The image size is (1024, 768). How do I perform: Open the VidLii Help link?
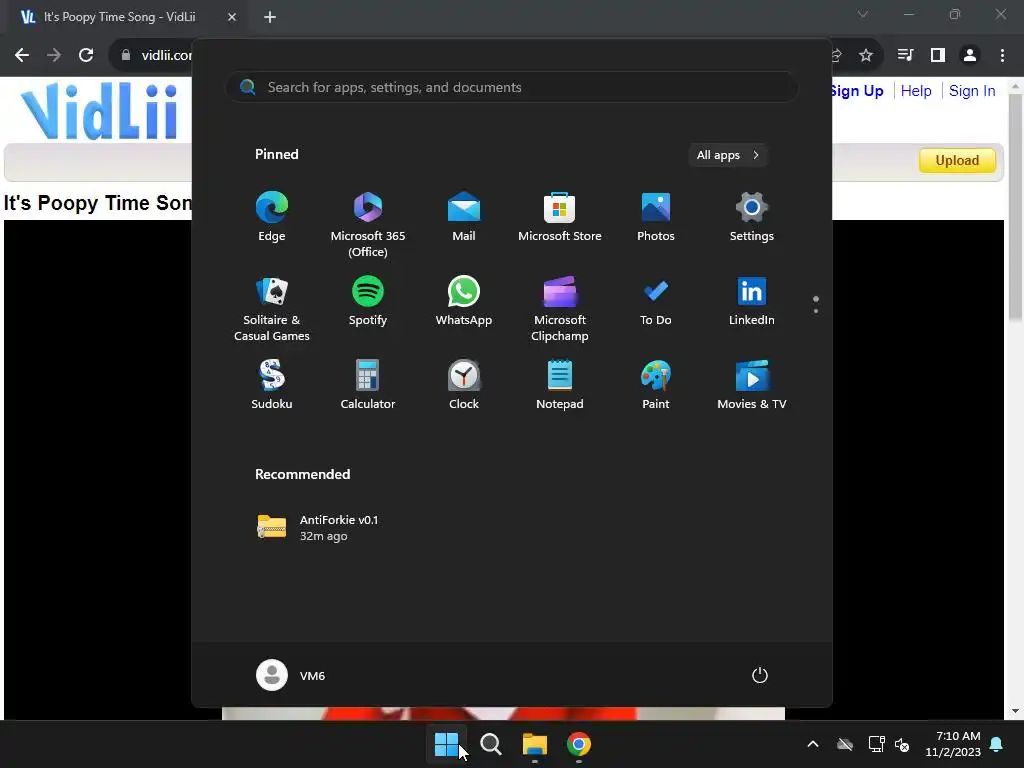(x=916, y=91)
